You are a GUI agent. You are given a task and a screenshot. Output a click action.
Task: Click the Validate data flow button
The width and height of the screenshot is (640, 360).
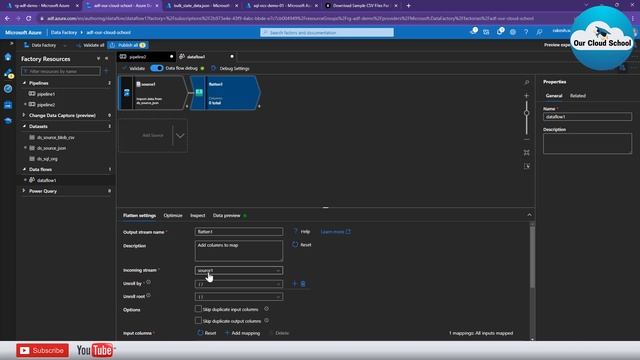pos(133,68)
